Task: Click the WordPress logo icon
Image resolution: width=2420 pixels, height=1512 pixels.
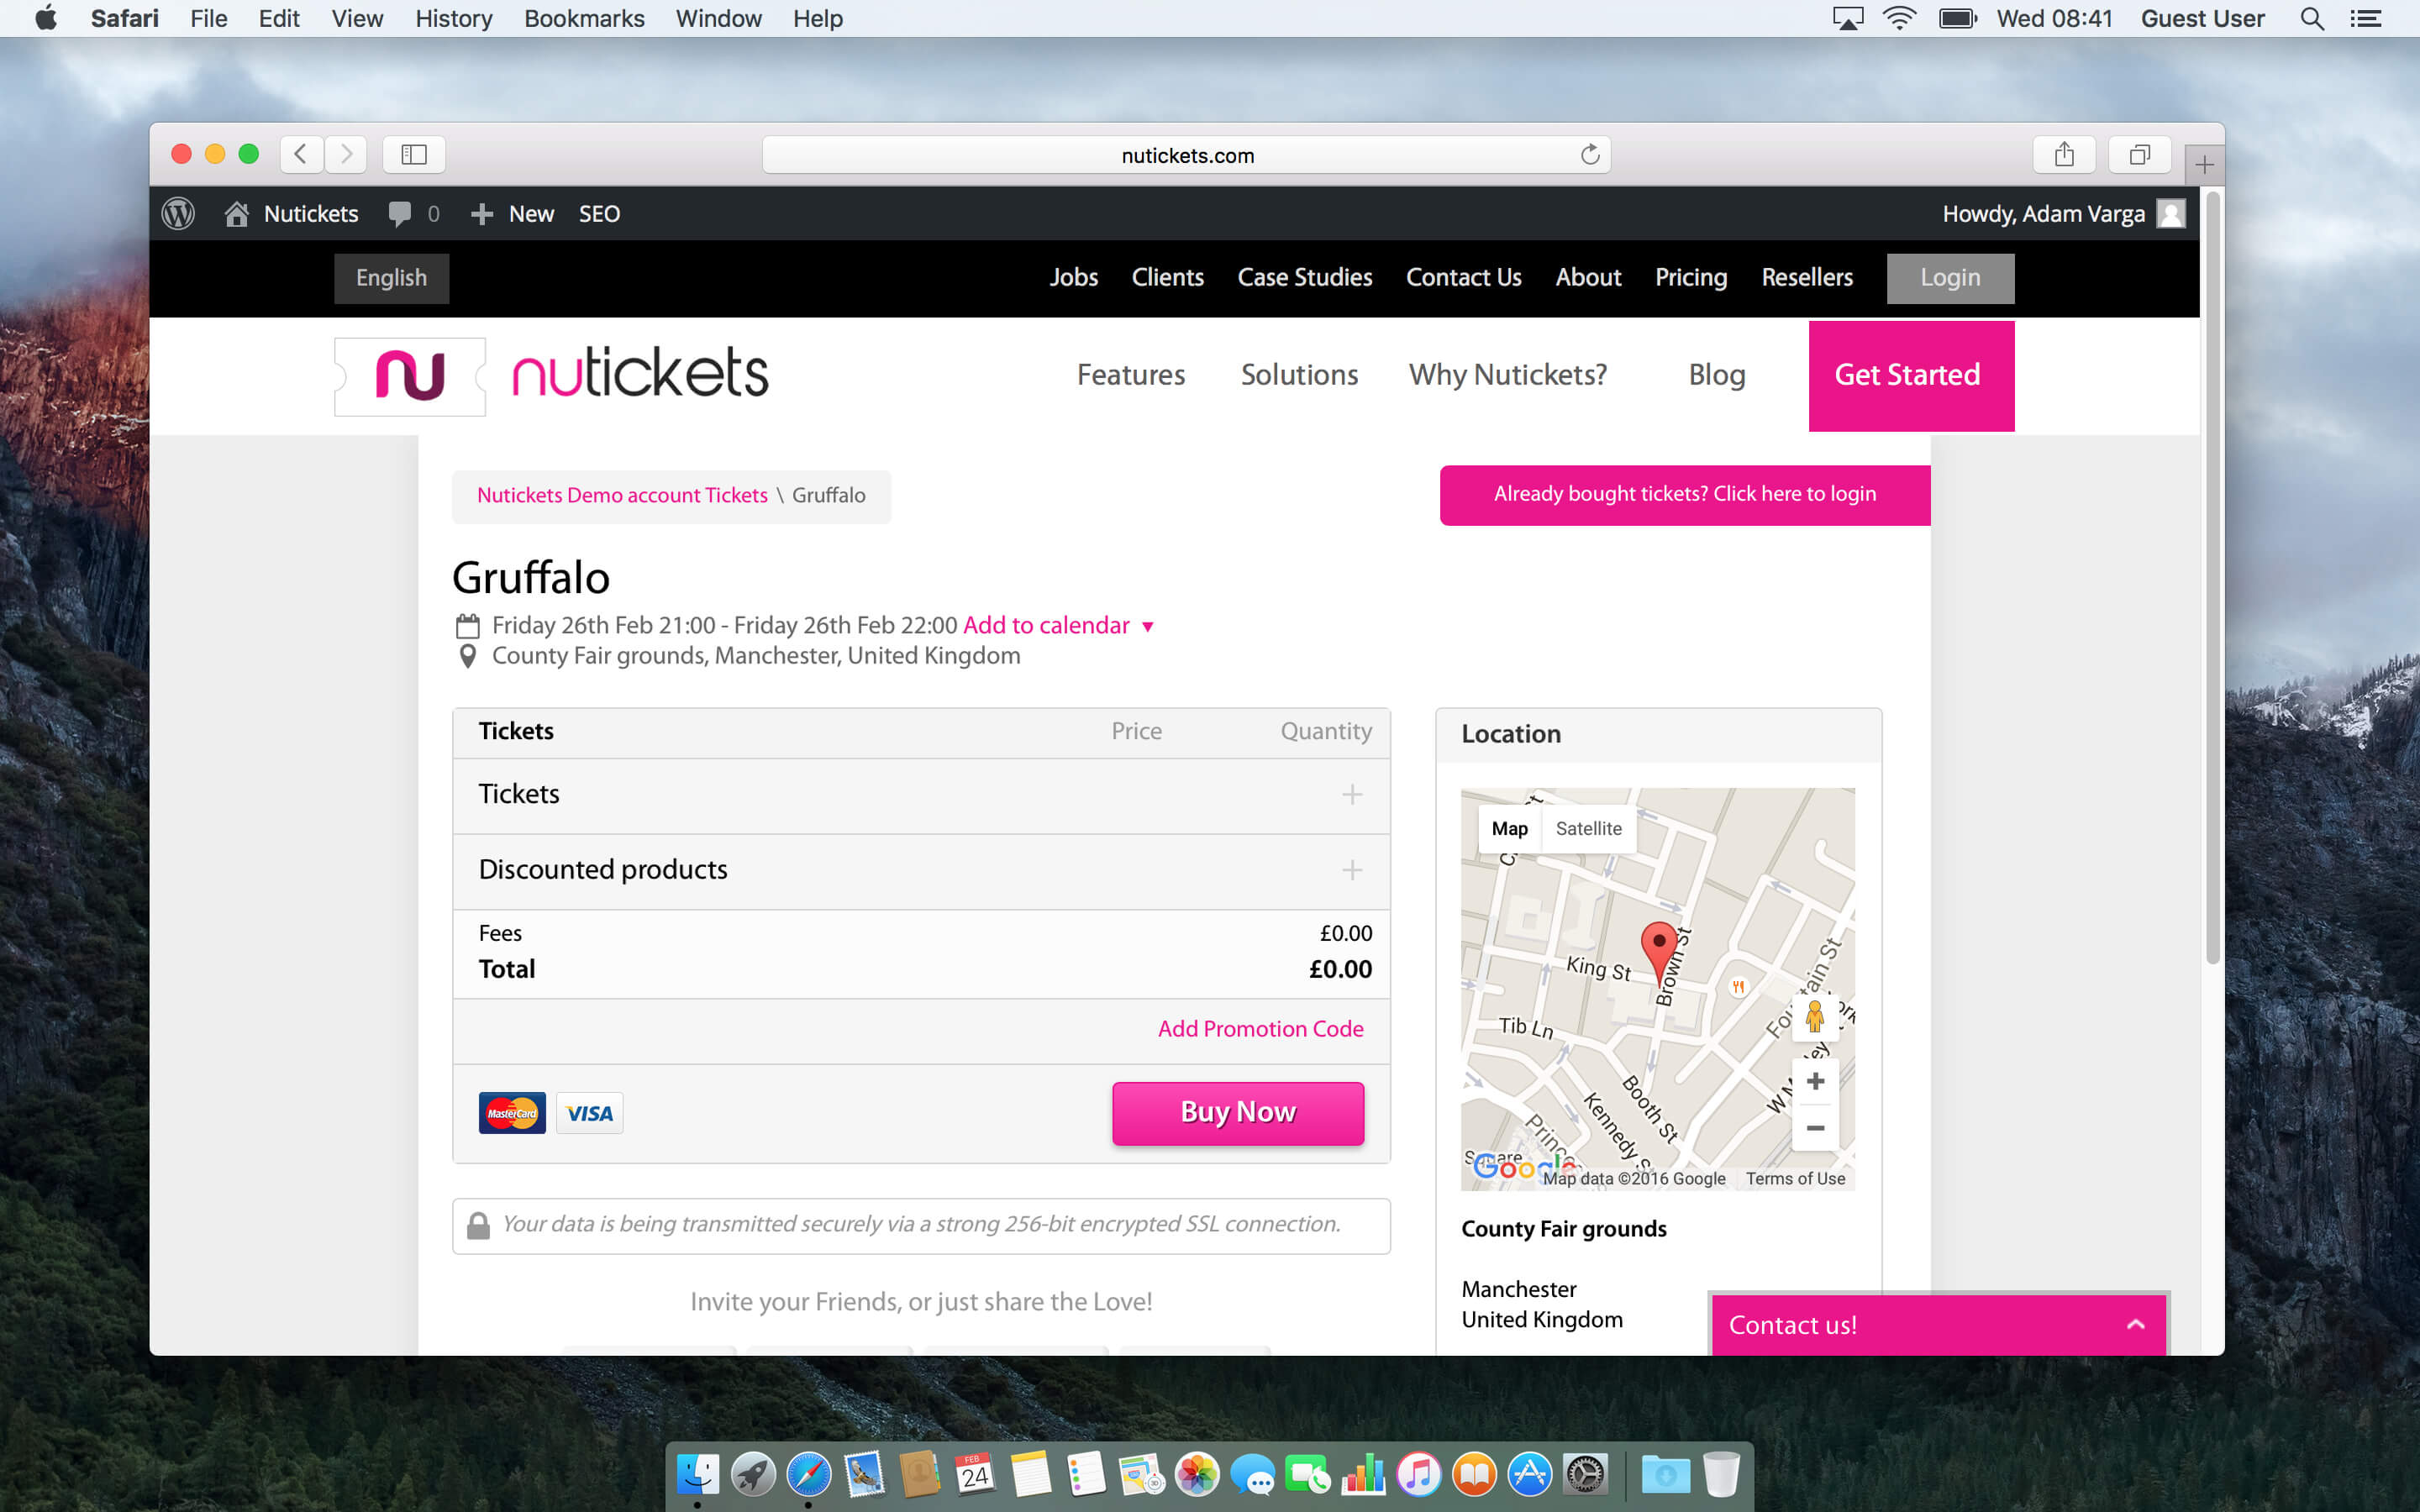Action: (x=178, y=213)
